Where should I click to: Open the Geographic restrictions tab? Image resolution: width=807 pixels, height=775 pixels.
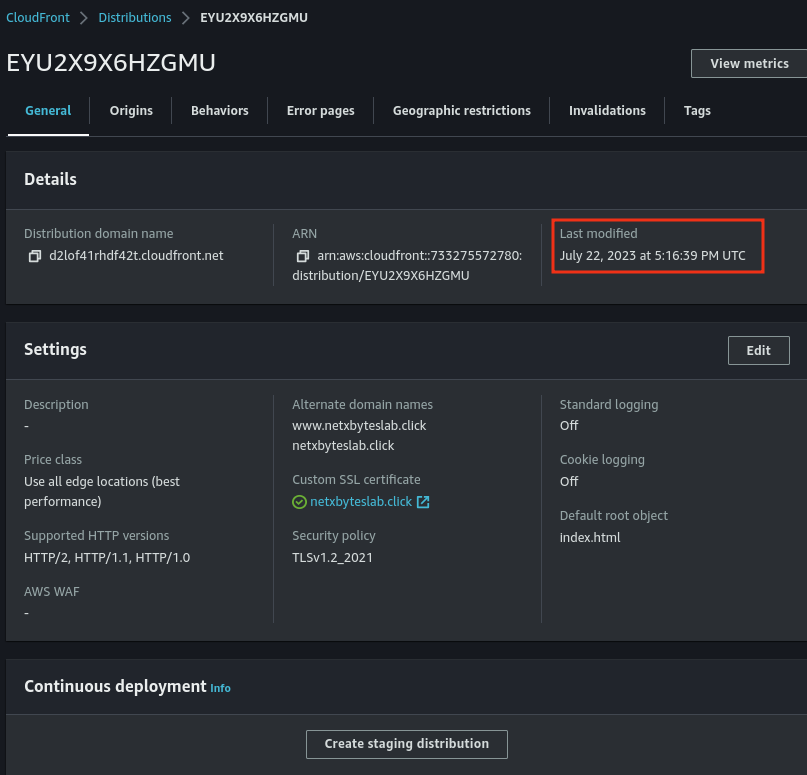coord(461,111)
